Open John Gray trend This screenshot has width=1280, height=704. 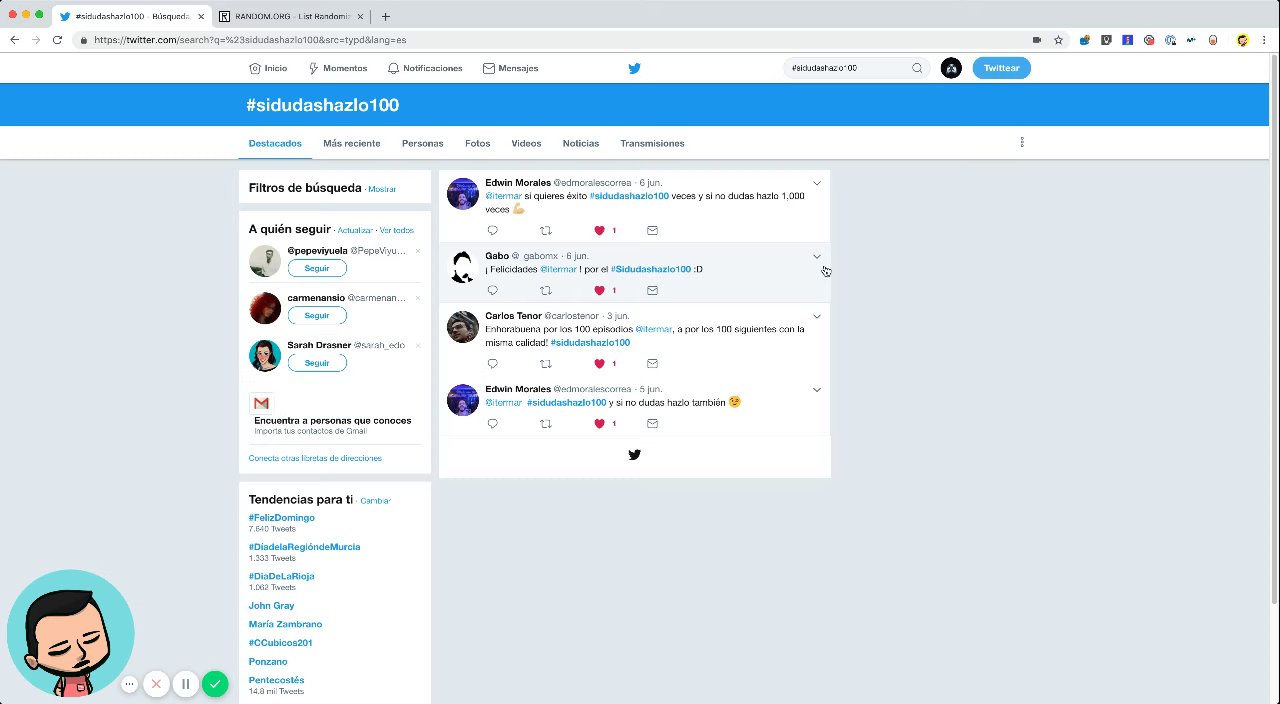272,605
